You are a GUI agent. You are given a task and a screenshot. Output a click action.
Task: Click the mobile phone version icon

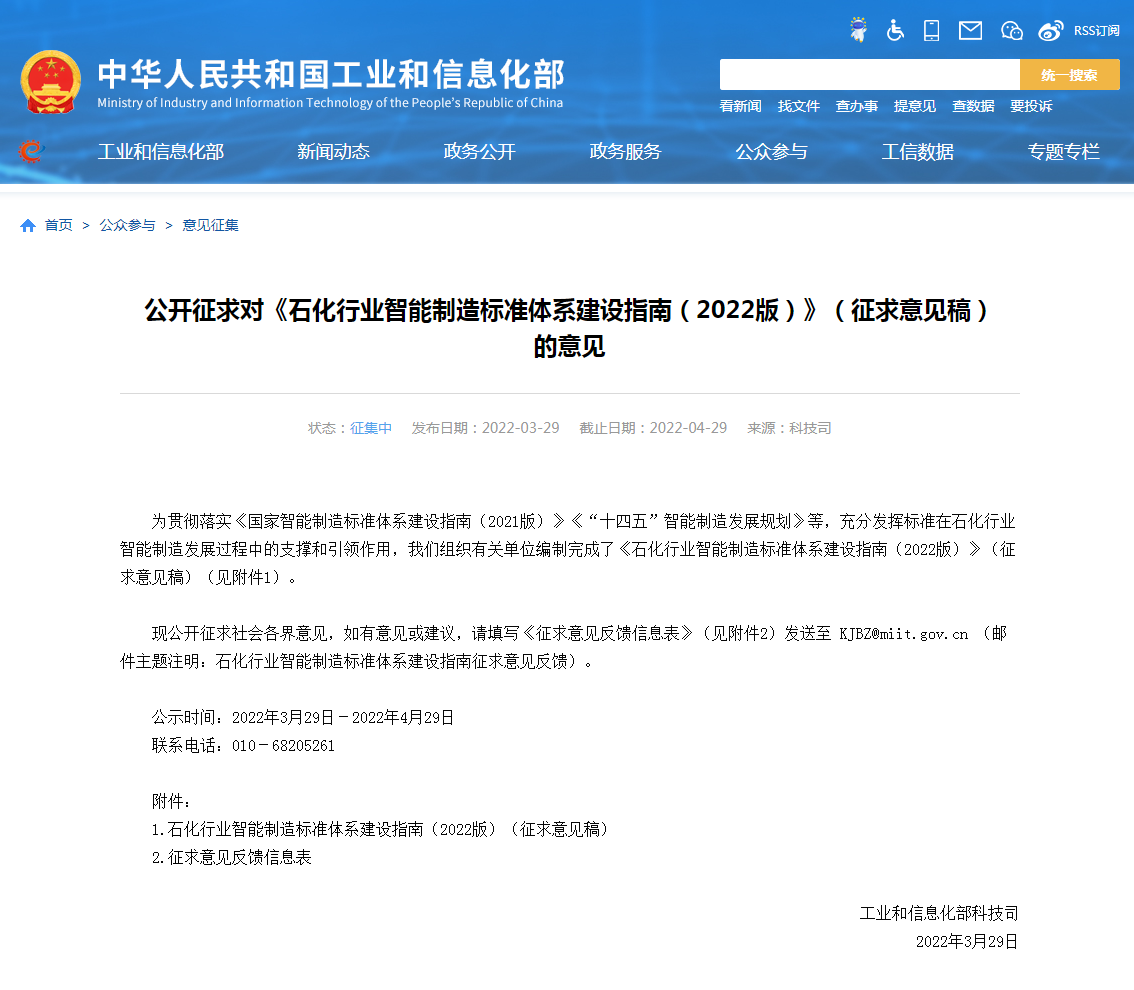pos(932,30)
